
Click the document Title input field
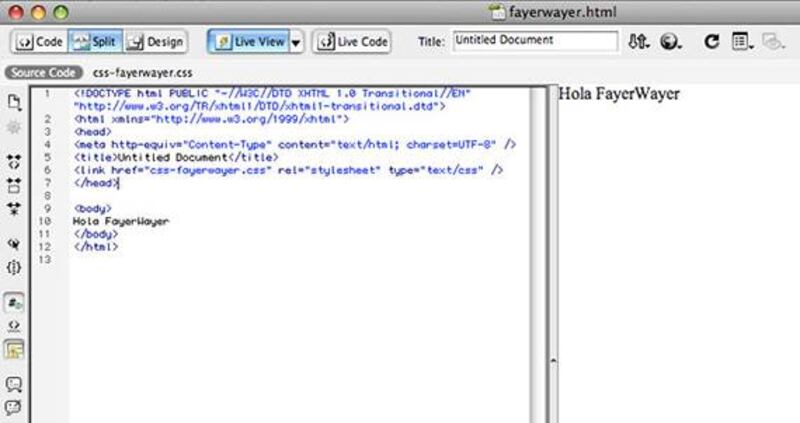click(x=534, y=41)
